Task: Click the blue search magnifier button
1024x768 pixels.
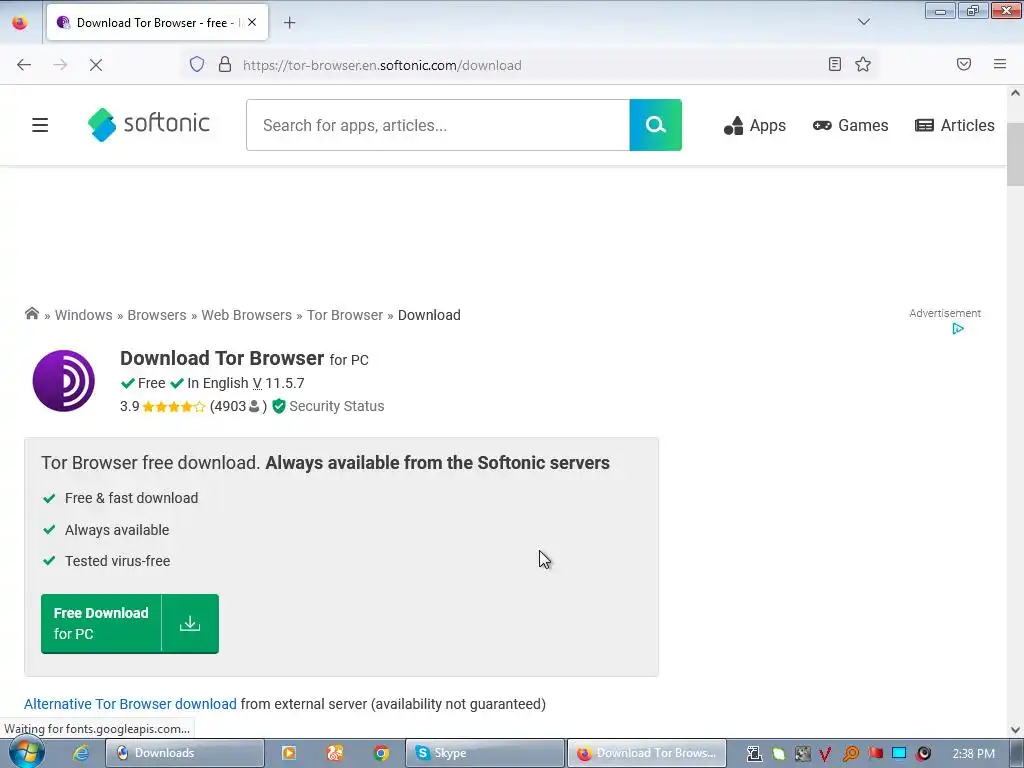Action: pyautogui.click(x=656, y=125)
